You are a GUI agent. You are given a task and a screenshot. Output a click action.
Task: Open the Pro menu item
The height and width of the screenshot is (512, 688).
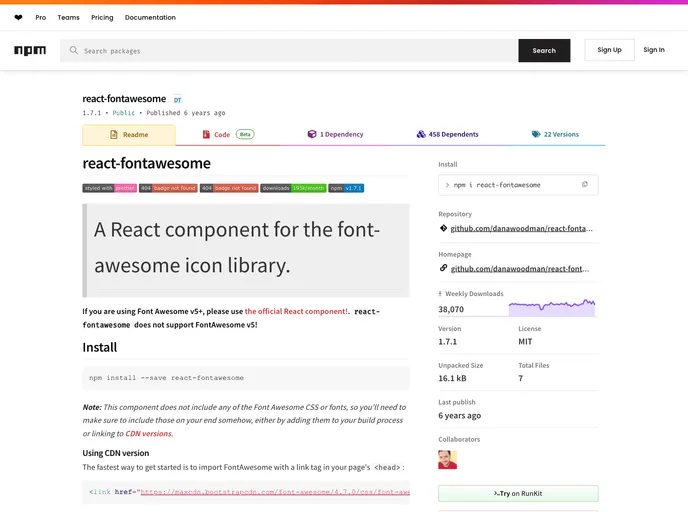40,18
